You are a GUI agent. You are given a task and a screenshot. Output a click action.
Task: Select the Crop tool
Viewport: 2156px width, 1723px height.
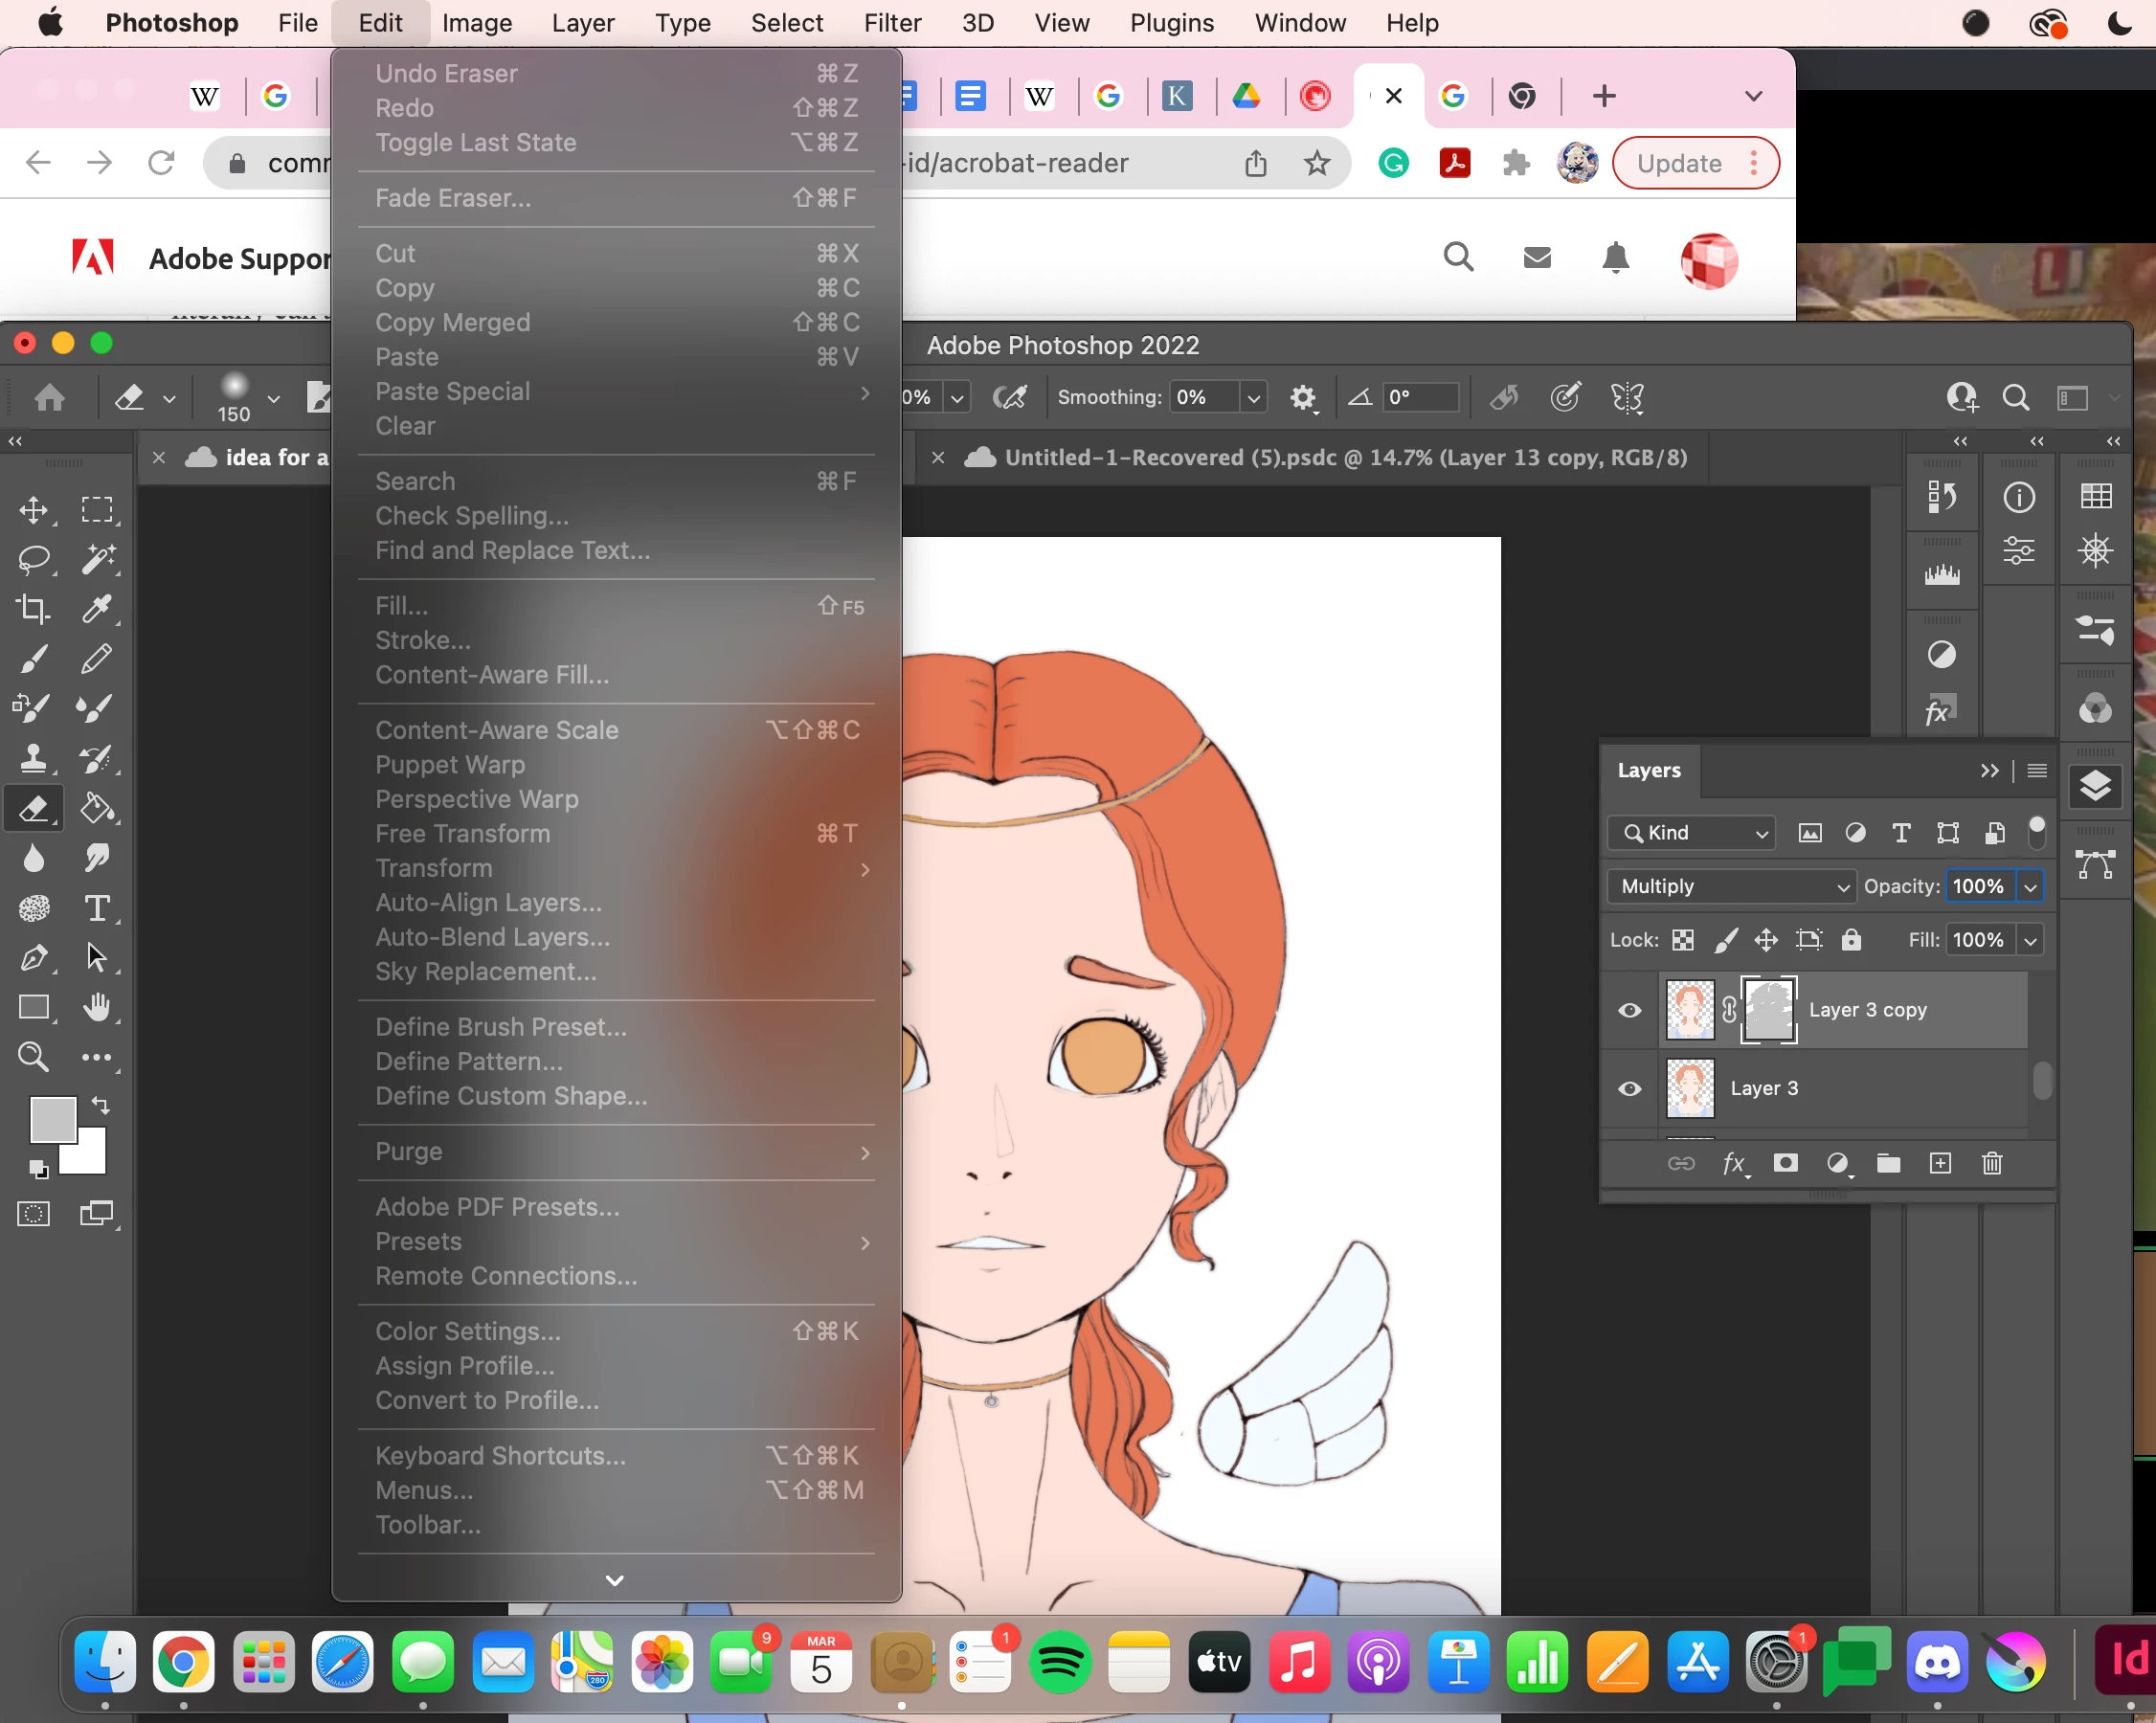[33, 608]
